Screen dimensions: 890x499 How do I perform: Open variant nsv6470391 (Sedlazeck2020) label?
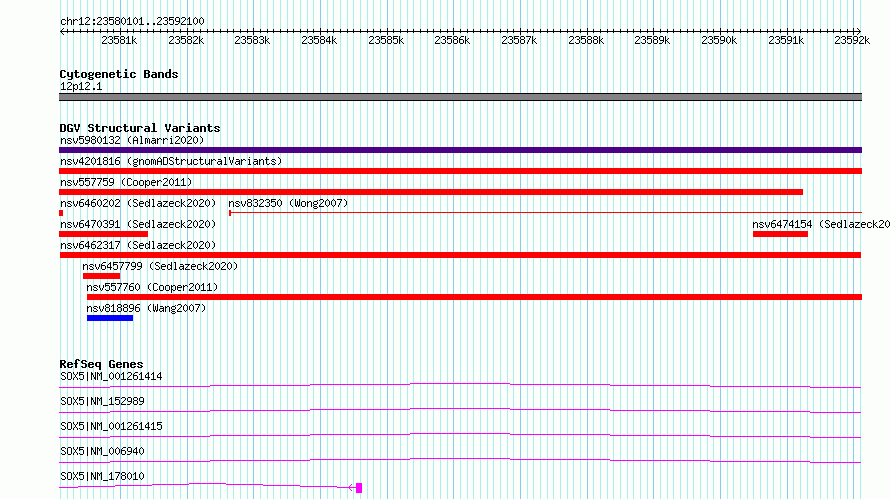(x=138, y=224)
